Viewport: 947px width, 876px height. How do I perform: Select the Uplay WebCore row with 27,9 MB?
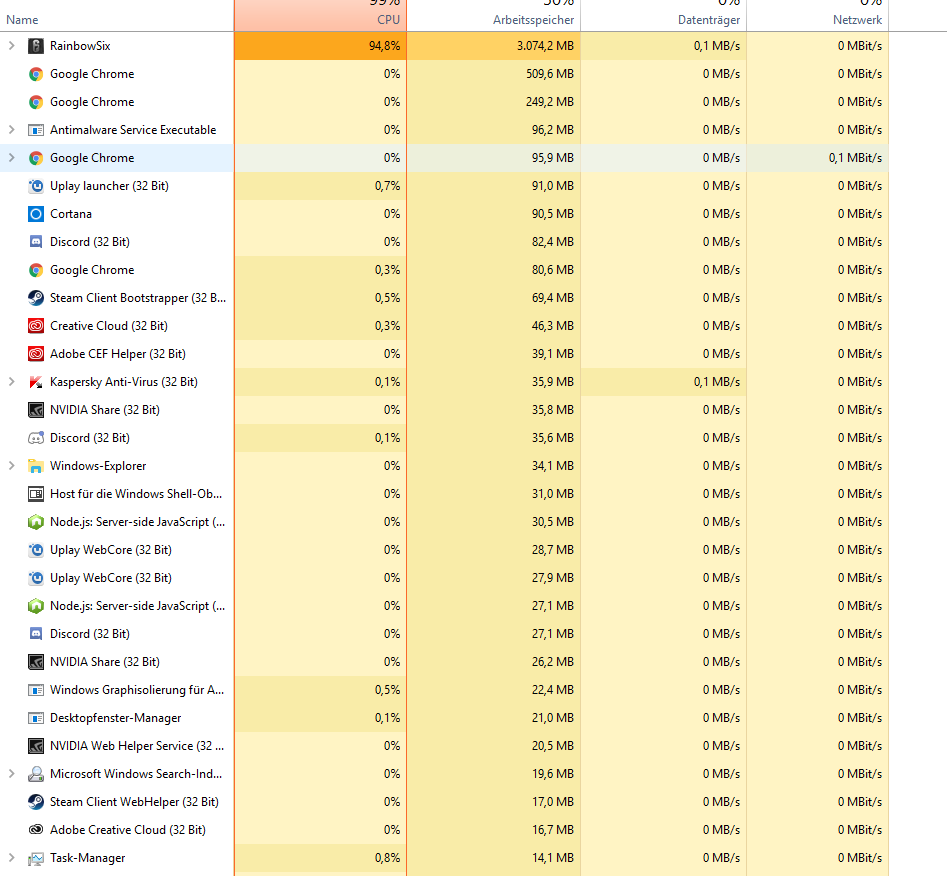[444, 578]
